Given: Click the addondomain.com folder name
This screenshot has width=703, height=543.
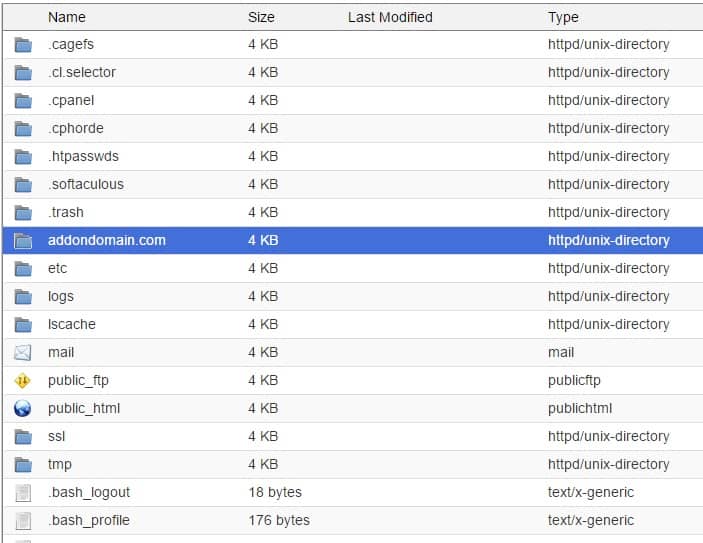Looking at the screenshot, I should pyautogui.click(x=107, y=240).
